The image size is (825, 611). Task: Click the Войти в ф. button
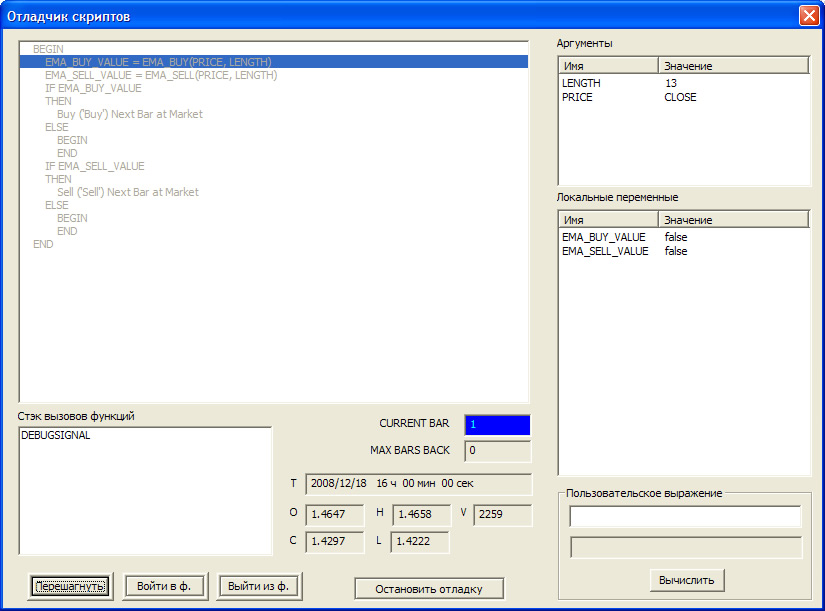point(164,587)
